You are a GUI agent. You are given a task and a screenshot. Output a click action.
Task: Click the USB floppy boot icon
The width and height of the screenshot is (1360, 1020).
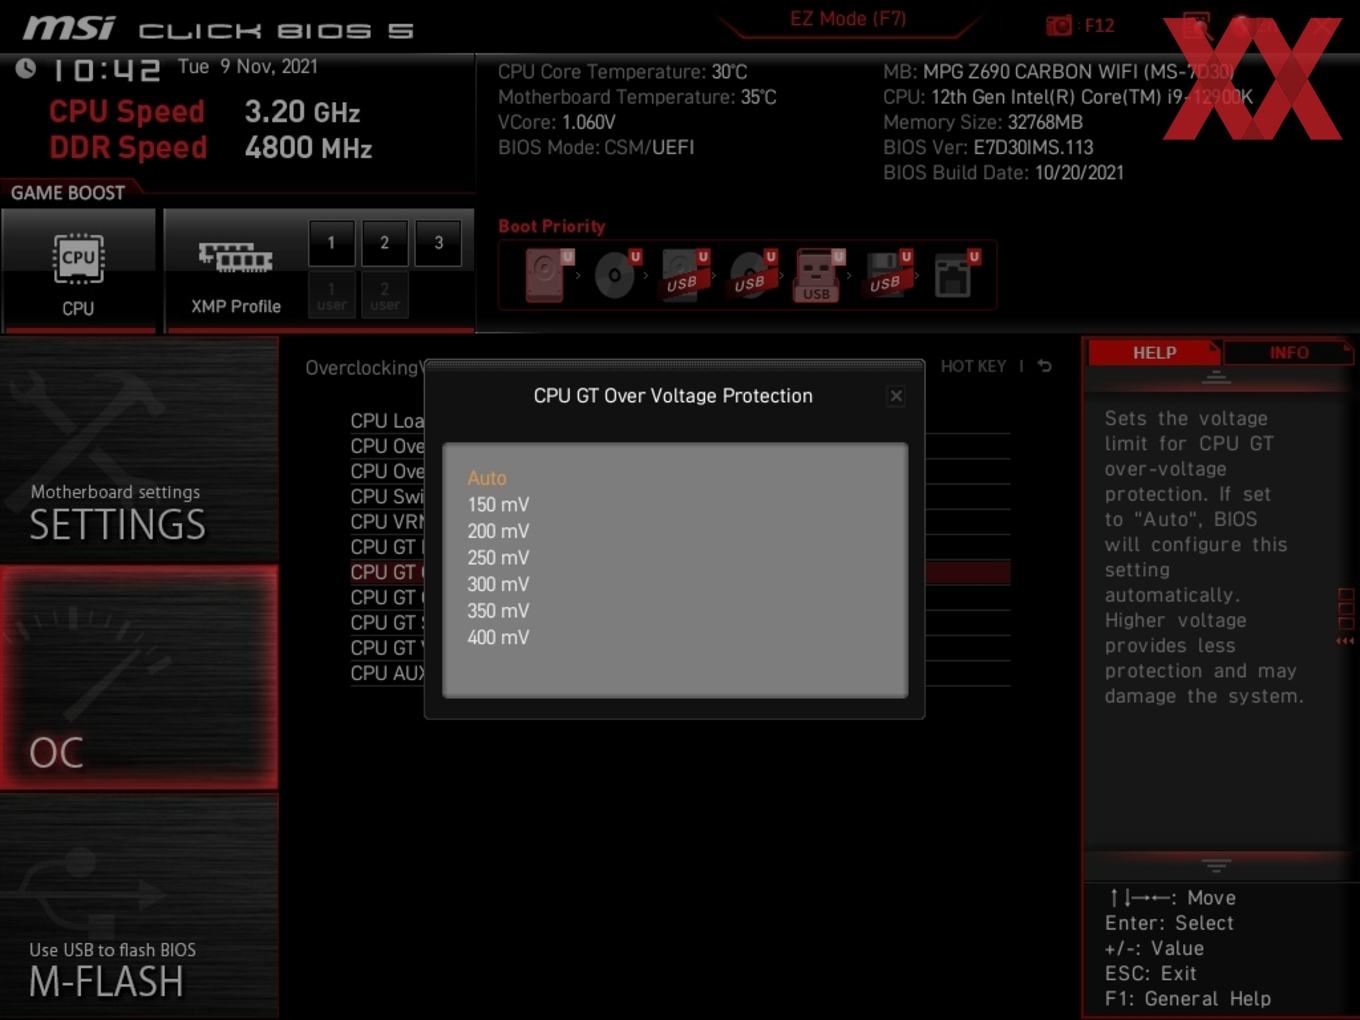887,274
